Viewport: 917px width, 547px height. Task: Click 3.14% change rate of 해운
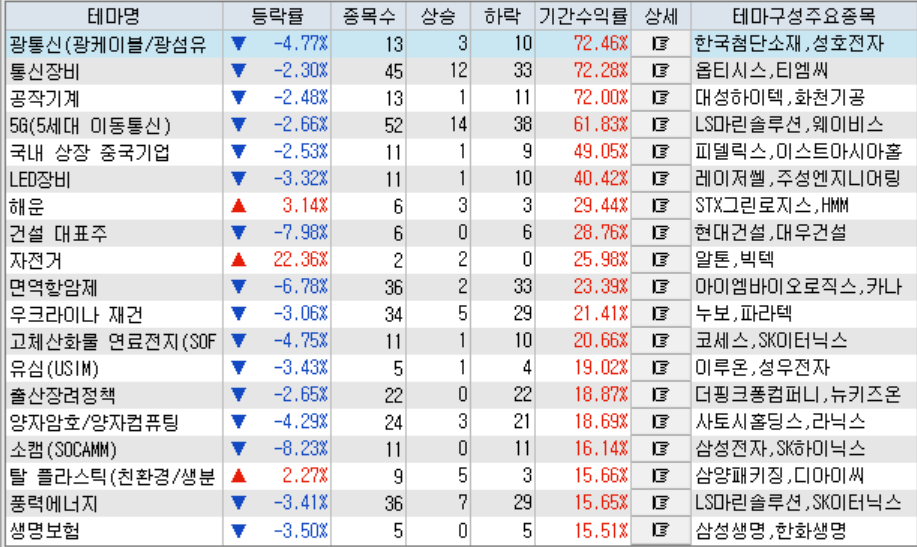pyautogui.click(x=305, y=206)
